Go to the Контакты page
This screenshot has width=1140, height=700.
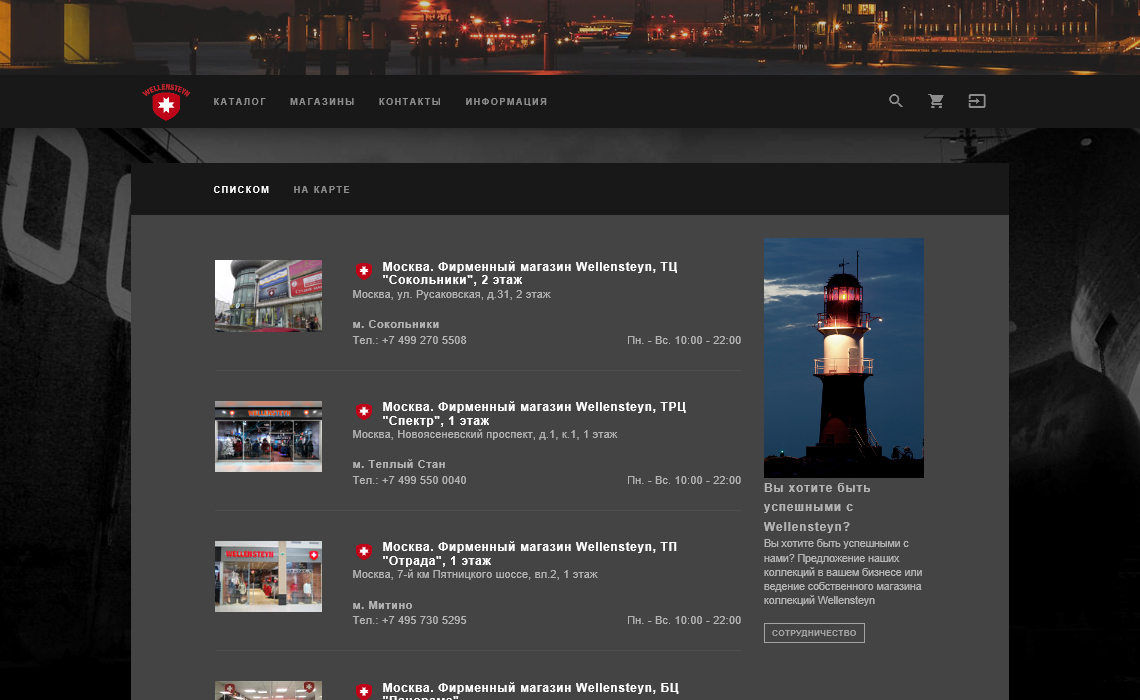(410, 102)
